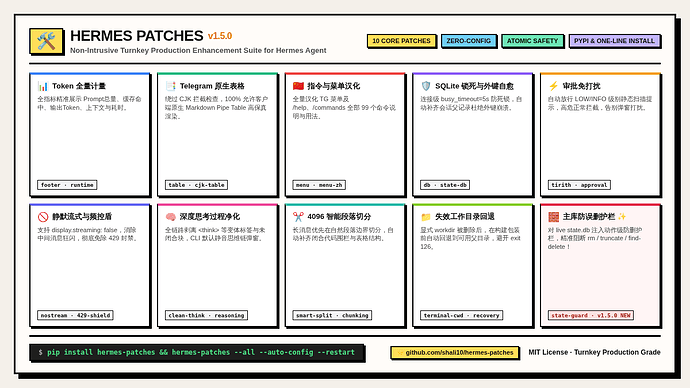
Task: Click the '失效工作目录回退' card title
Action: point(465,217)
